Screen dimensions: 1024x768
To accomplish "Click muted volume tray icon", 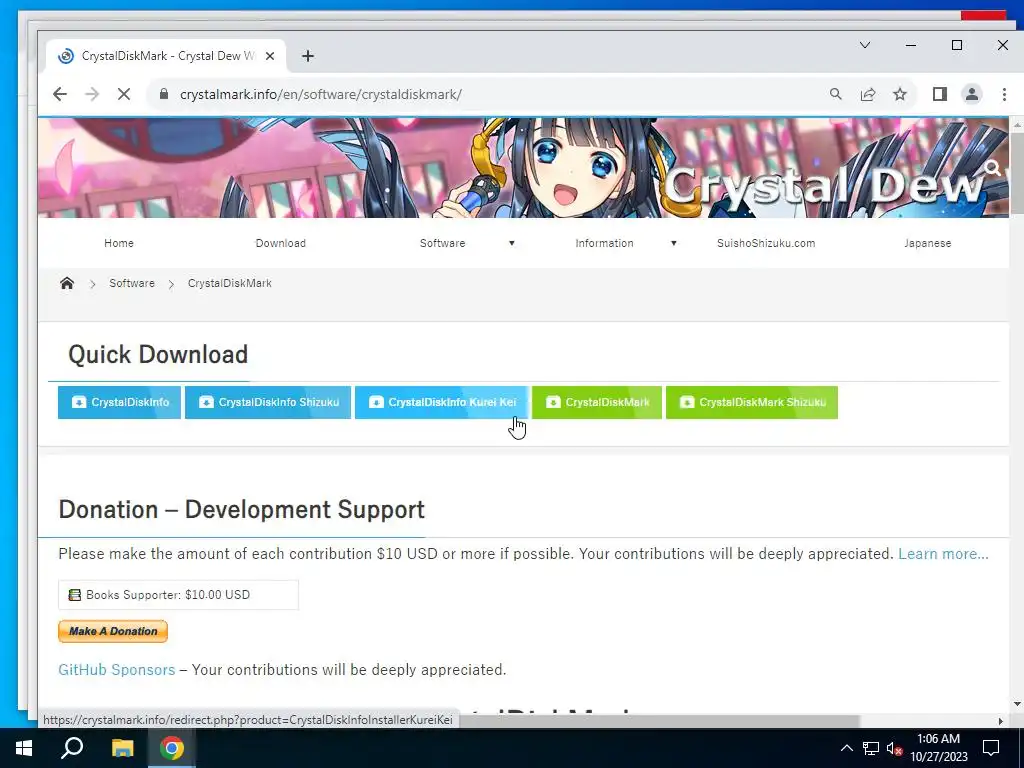I will click(x=894, y=748).
